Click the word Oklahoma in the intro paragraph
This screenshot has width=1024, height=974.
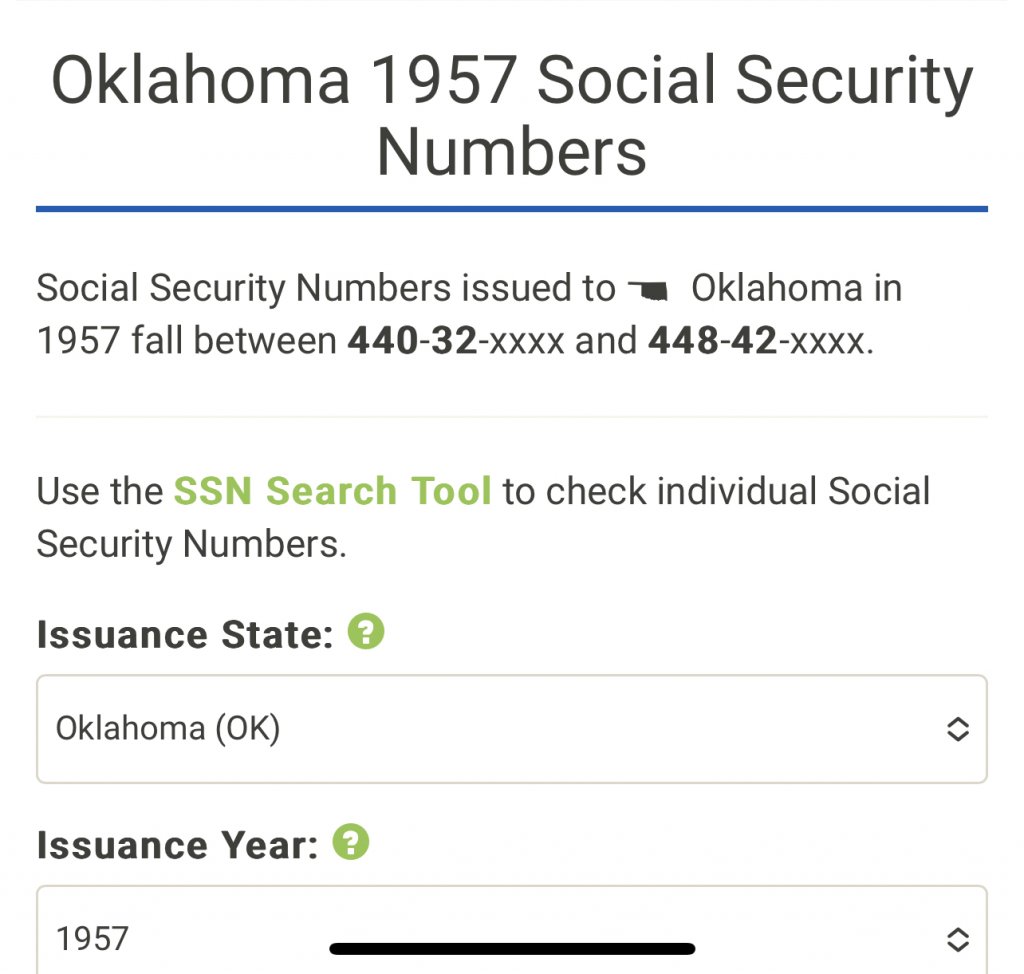777,289
